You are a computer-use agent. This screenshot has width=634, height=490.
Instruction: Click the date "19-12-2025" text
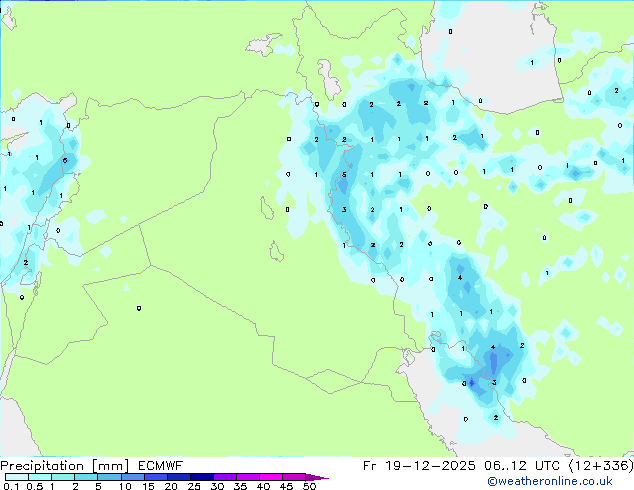(x=430, y=465)
